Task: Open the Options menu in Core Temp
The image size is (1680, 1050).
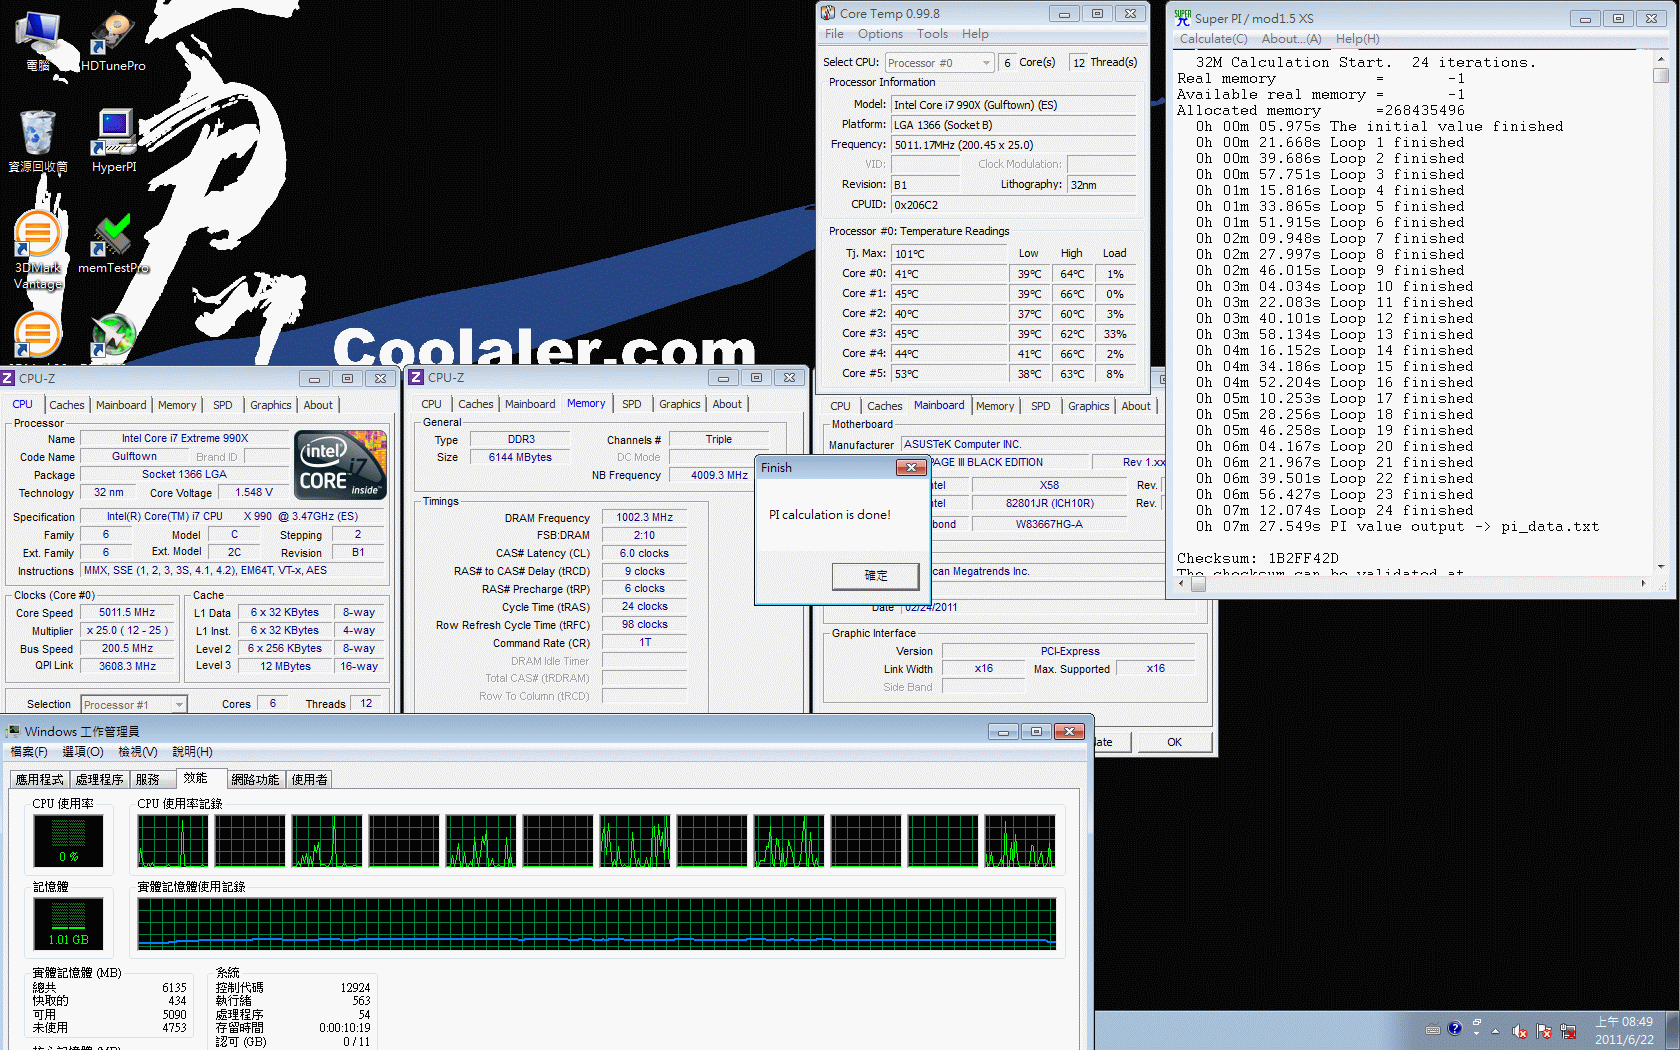Action: click(880, 34)
